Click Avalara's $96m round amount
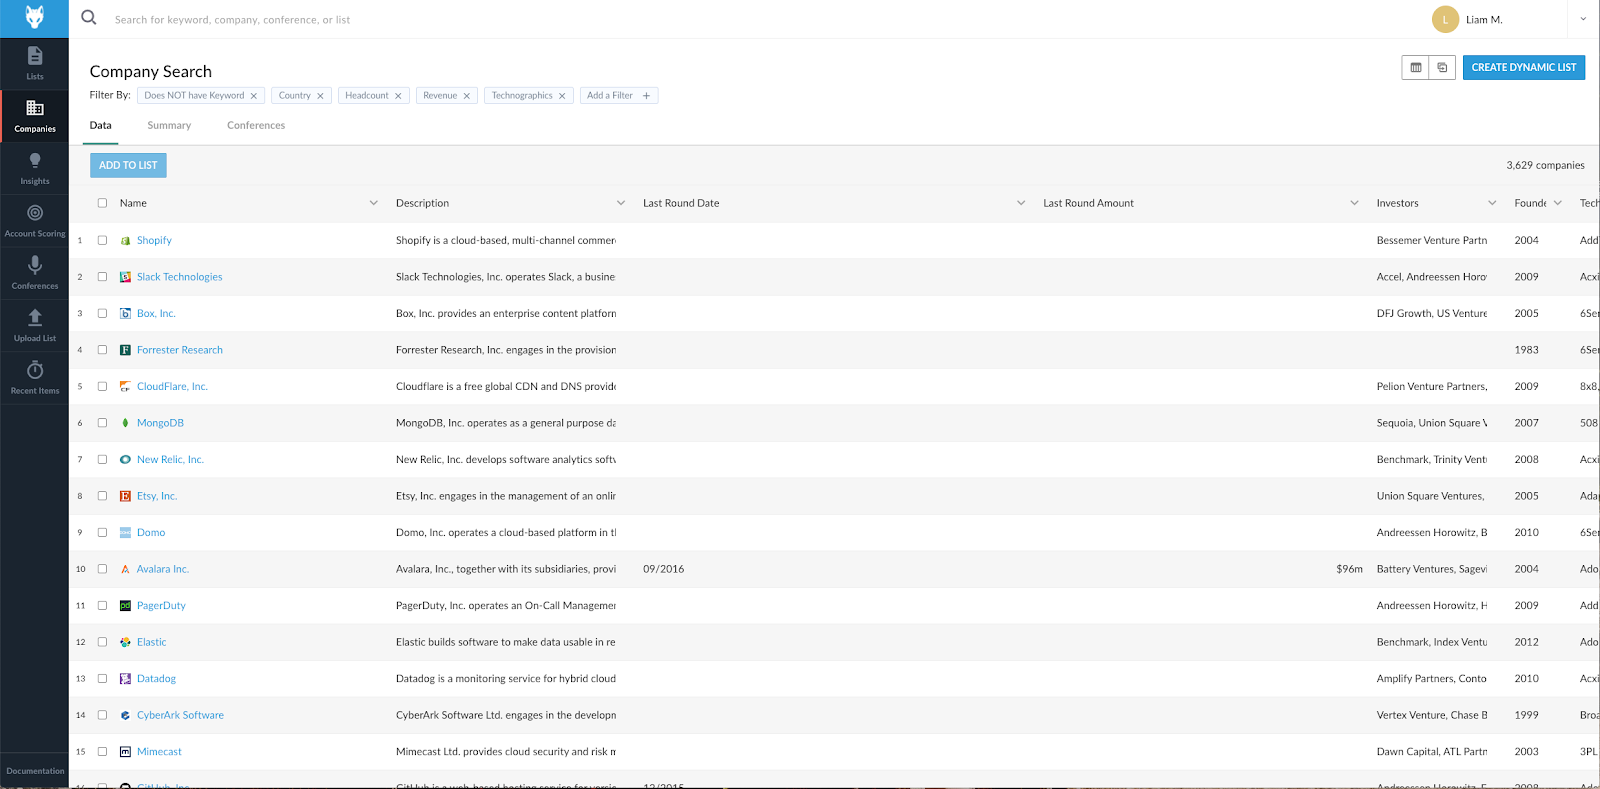This screenshot has height=789, width=1600. tap(1349, 569)
